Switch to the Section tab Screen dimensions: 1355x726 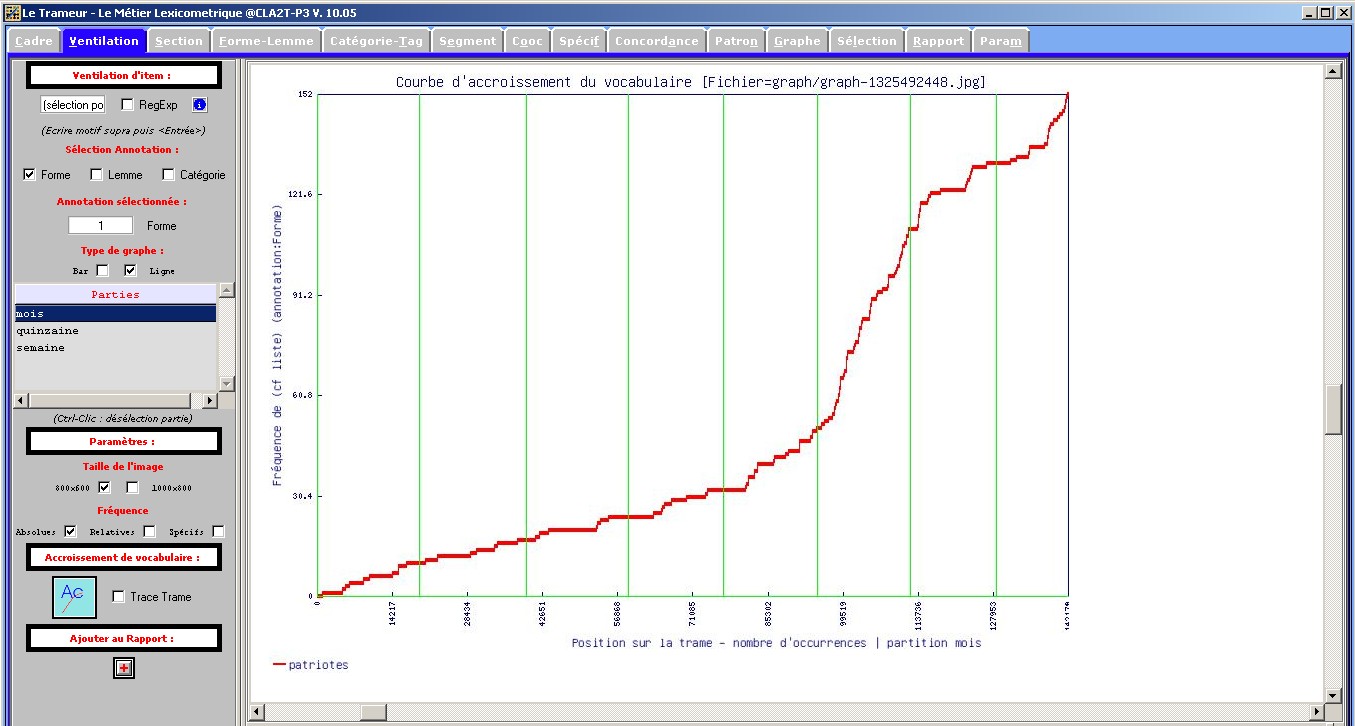pyautogui.click(x=179, y=40)
